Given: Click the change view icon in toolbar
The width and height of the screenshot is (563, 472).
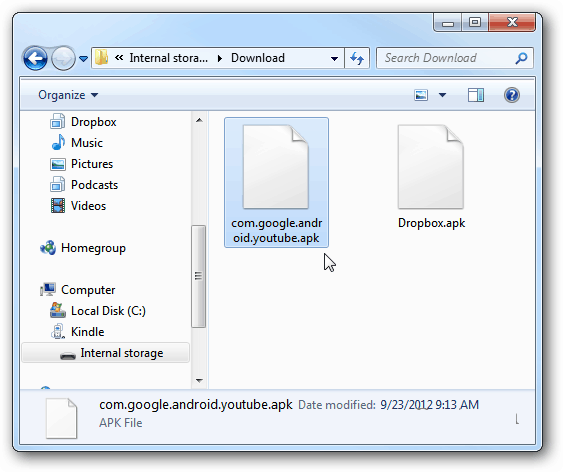Looking at the screenshot, I should 421,95.
